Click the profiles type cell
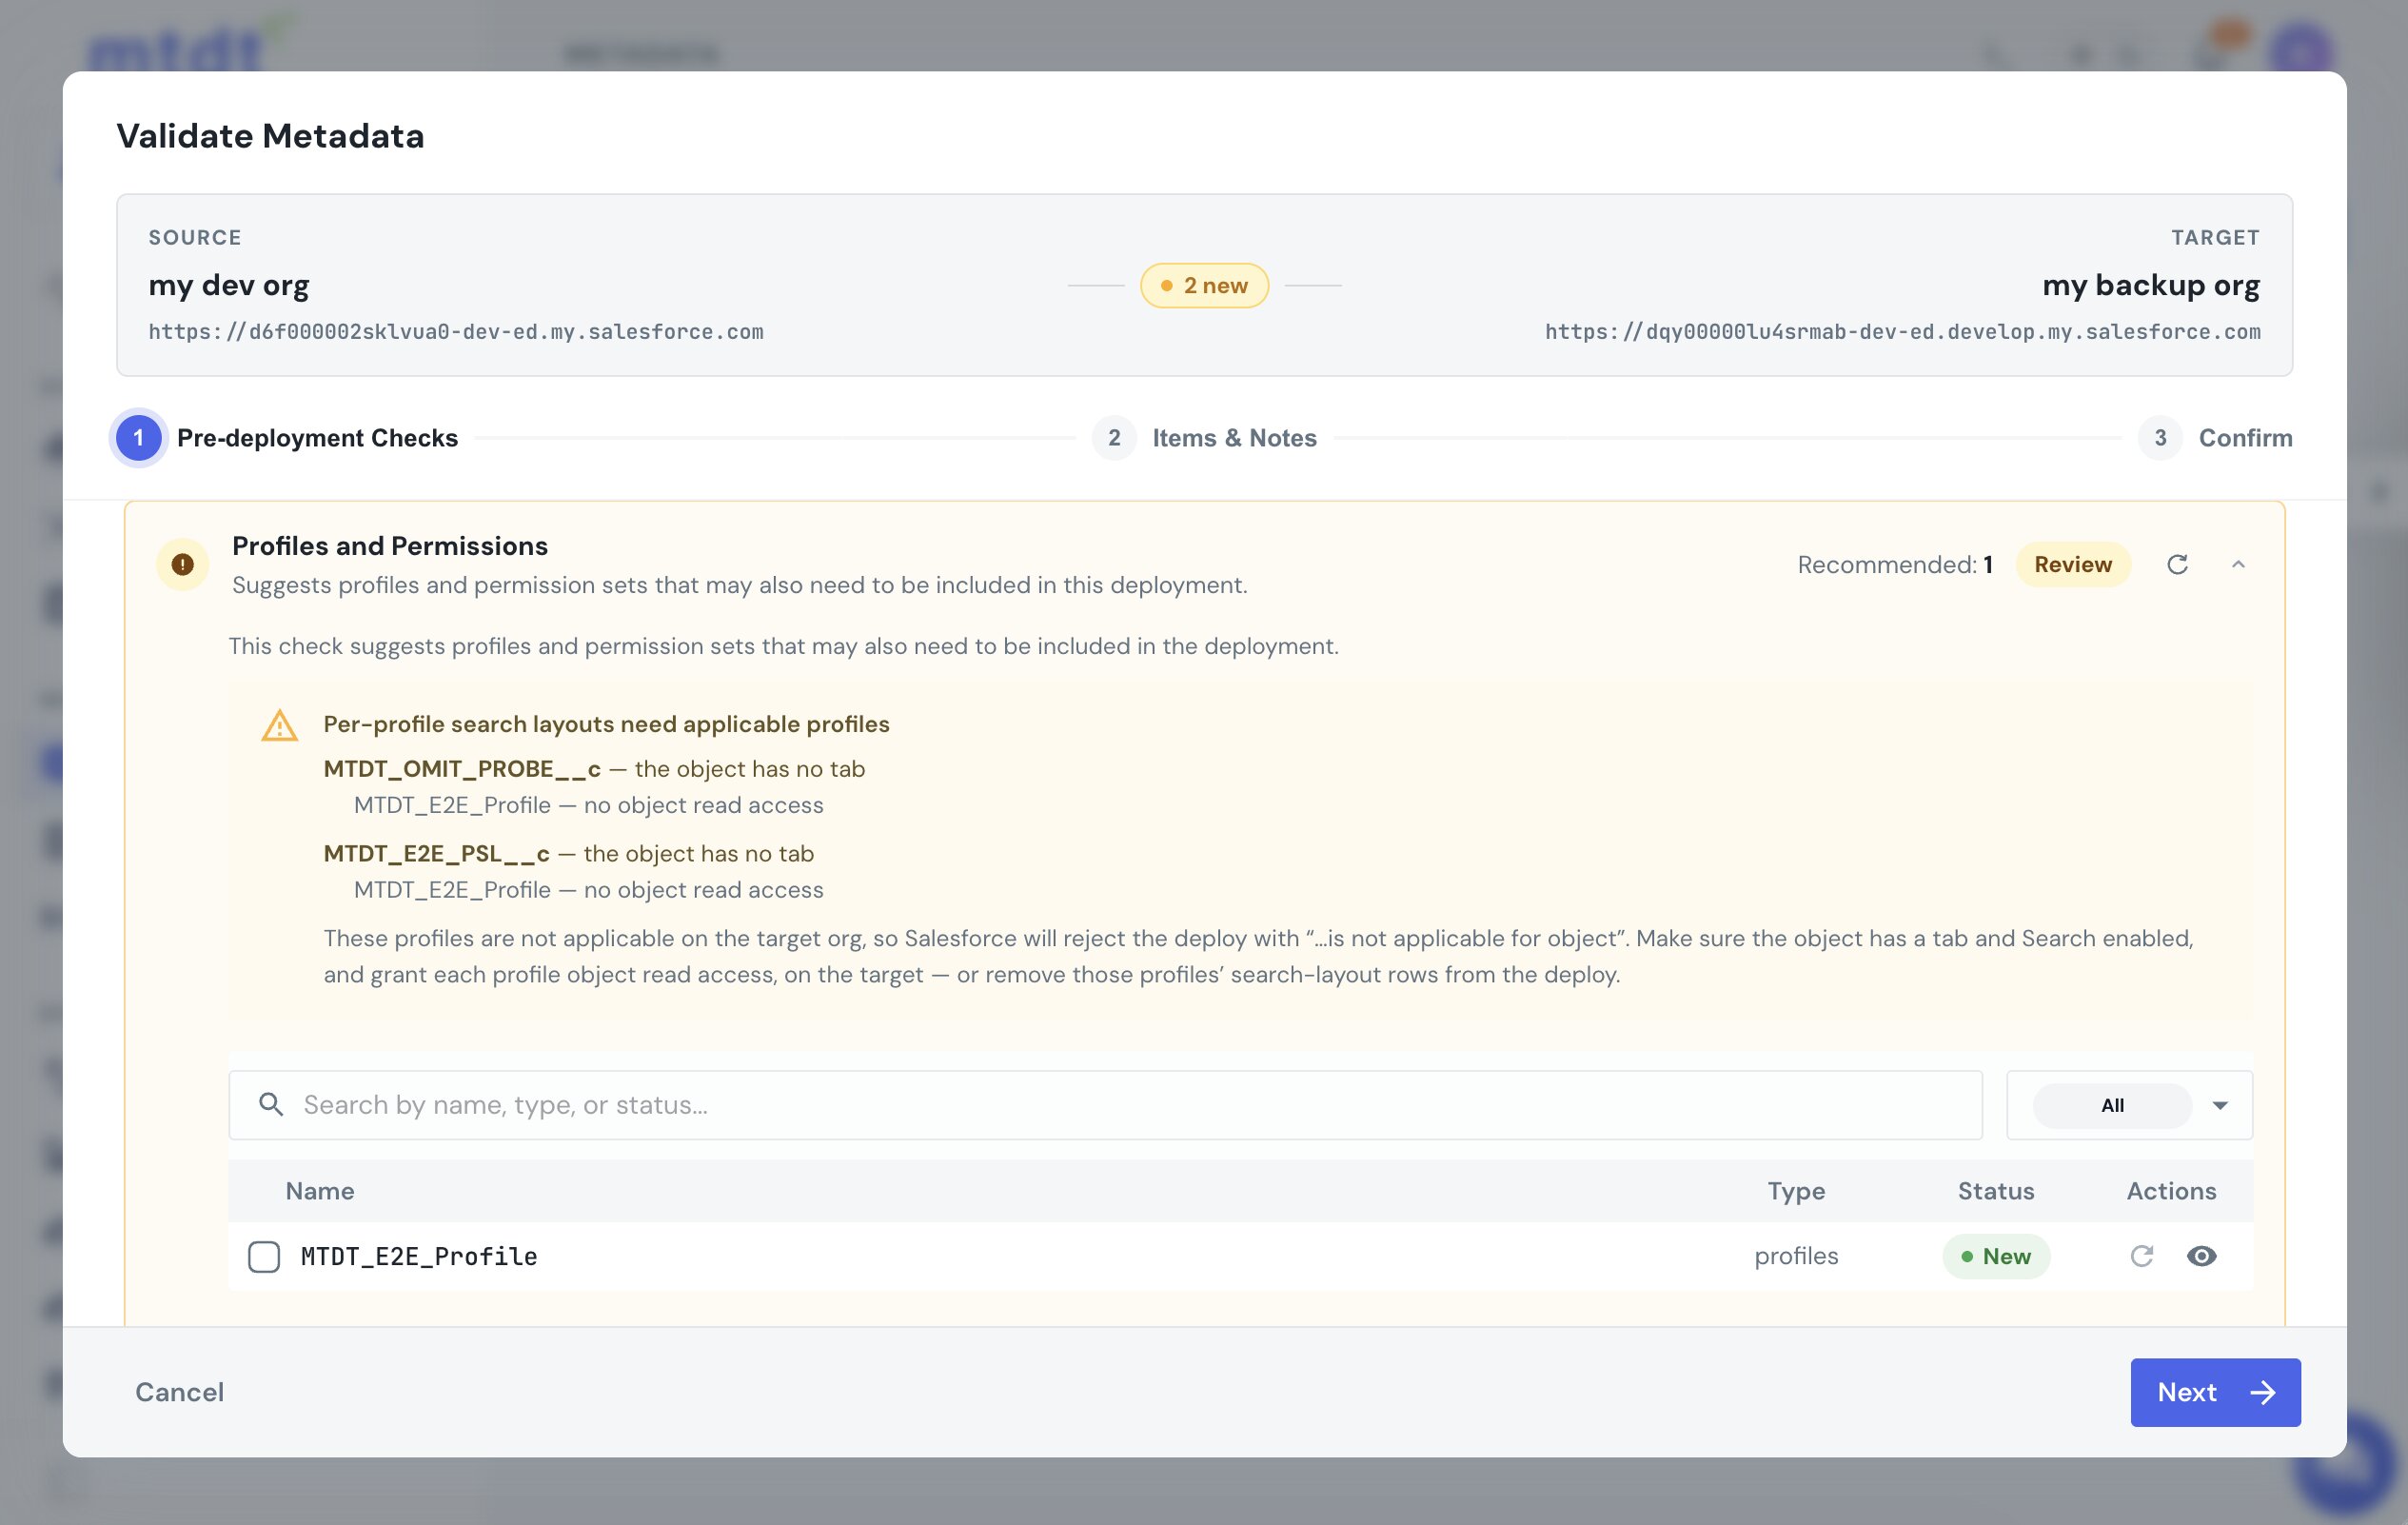The height and width of the screenshot is (1525, 2408). pos(1796,1257)
